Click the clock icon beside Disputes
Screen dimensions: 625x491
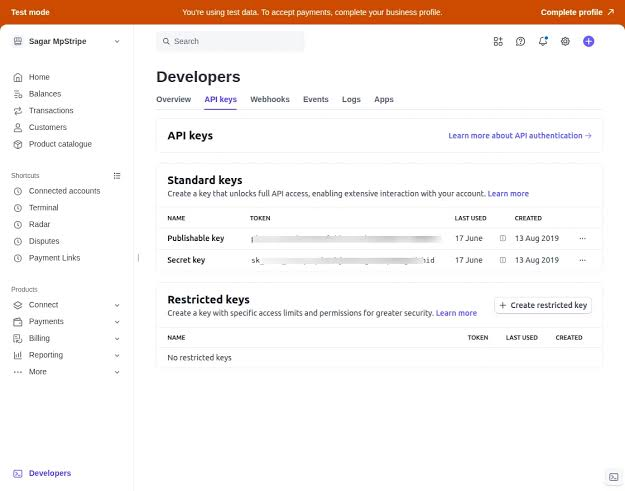(x=18, y=242)
